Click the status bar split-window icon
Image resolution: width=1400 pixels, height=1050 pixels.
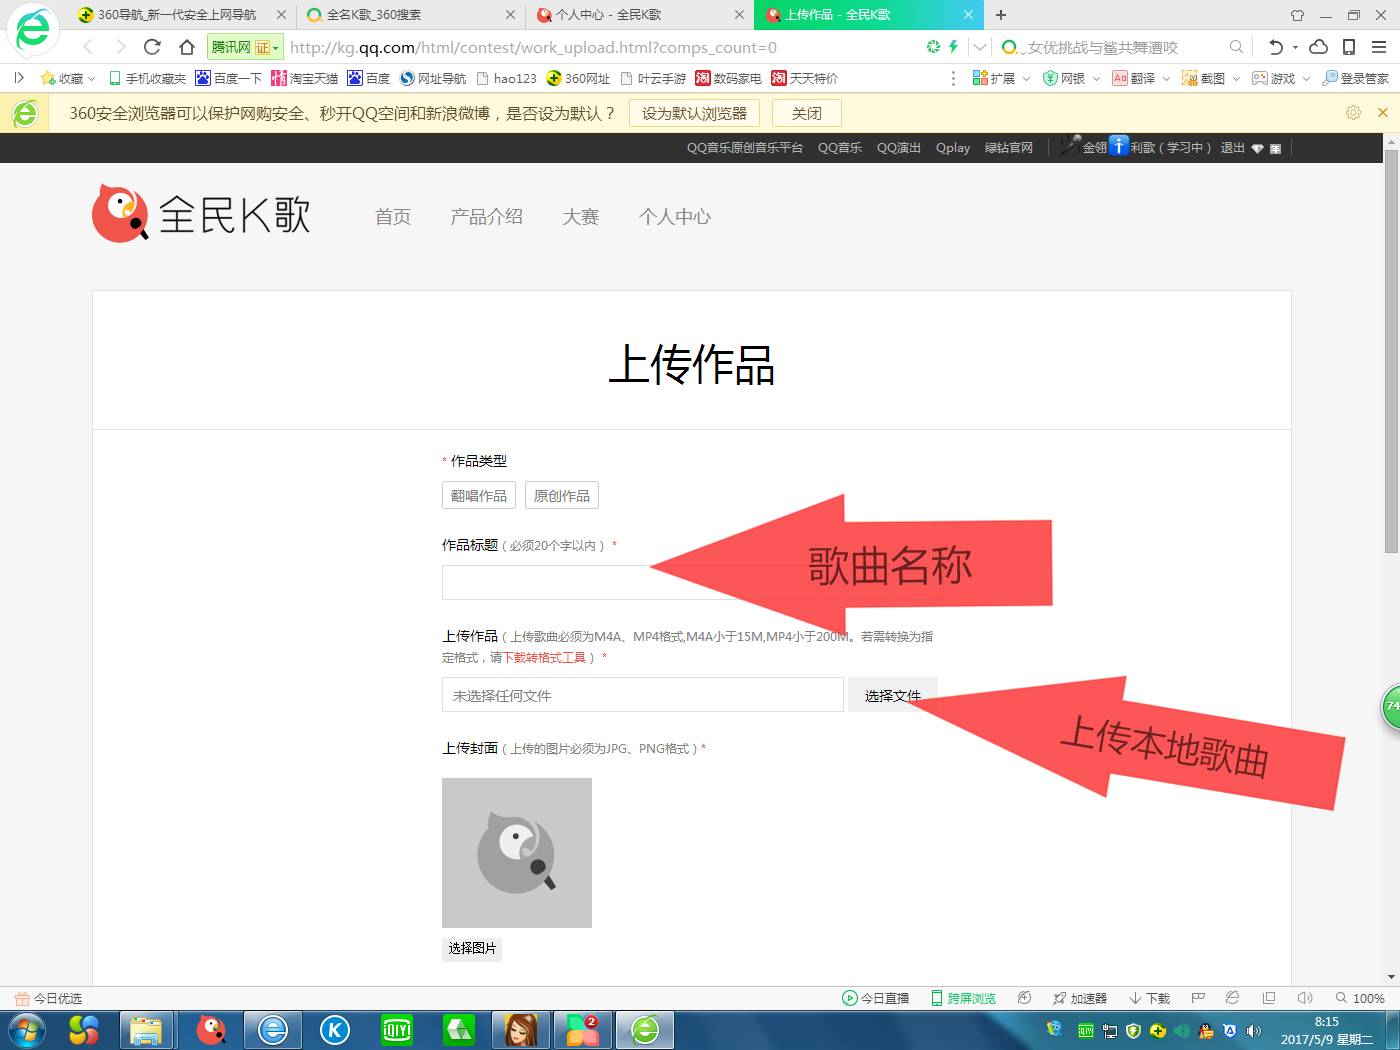[x=1269, y=998]
